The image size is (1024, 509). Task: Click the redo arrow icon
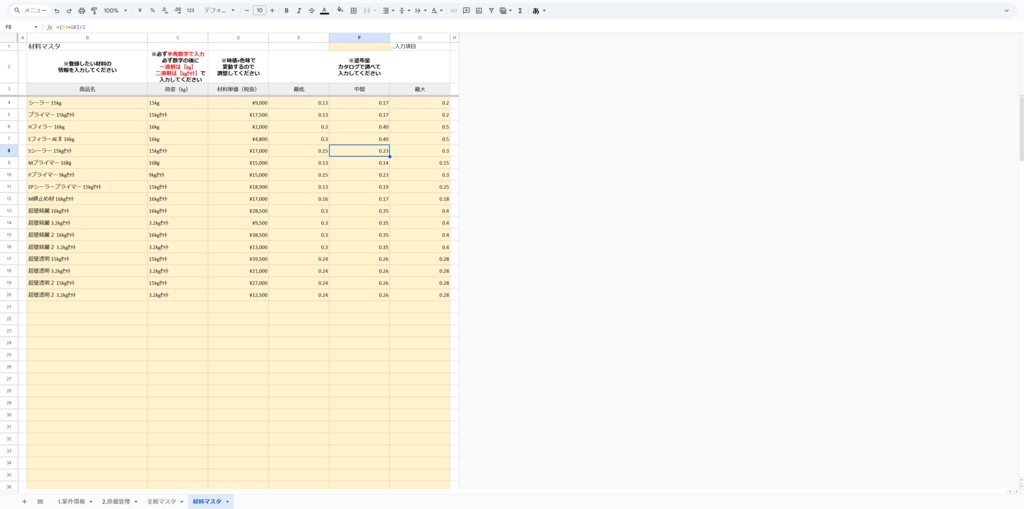click(69, 10)
